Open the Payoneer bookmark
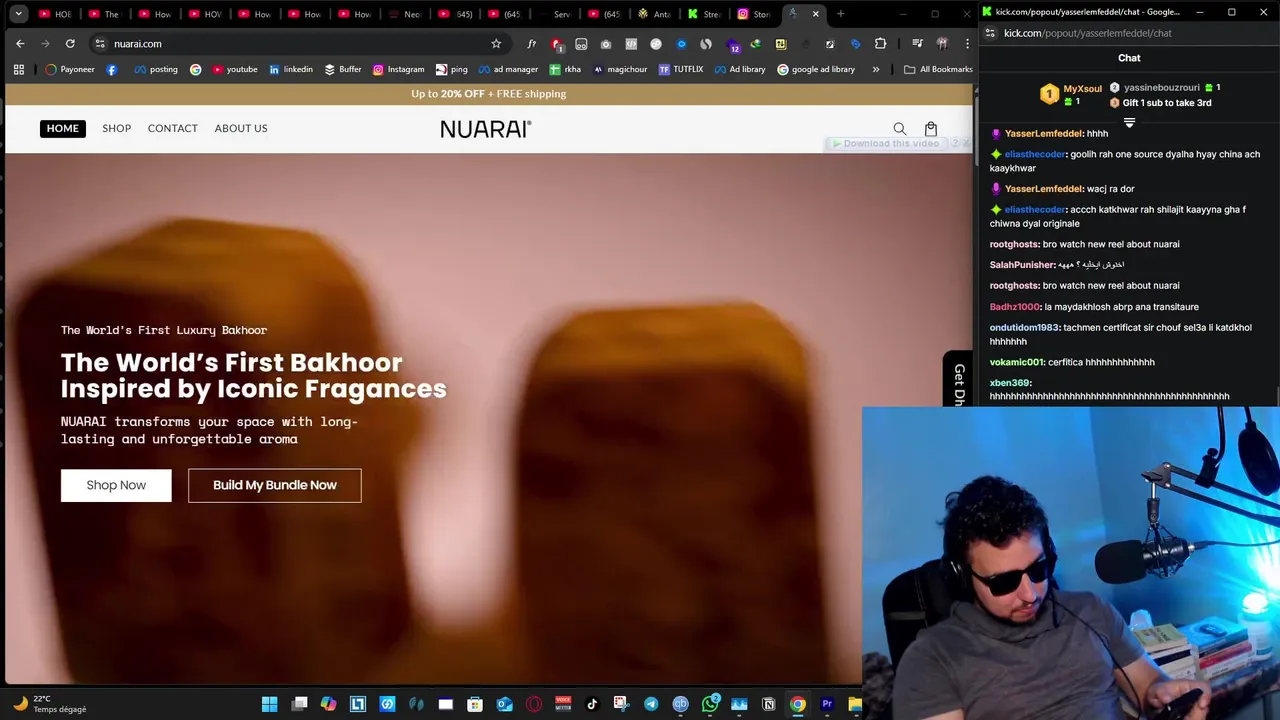This screenshot has width=1280, height=720. 70,70
